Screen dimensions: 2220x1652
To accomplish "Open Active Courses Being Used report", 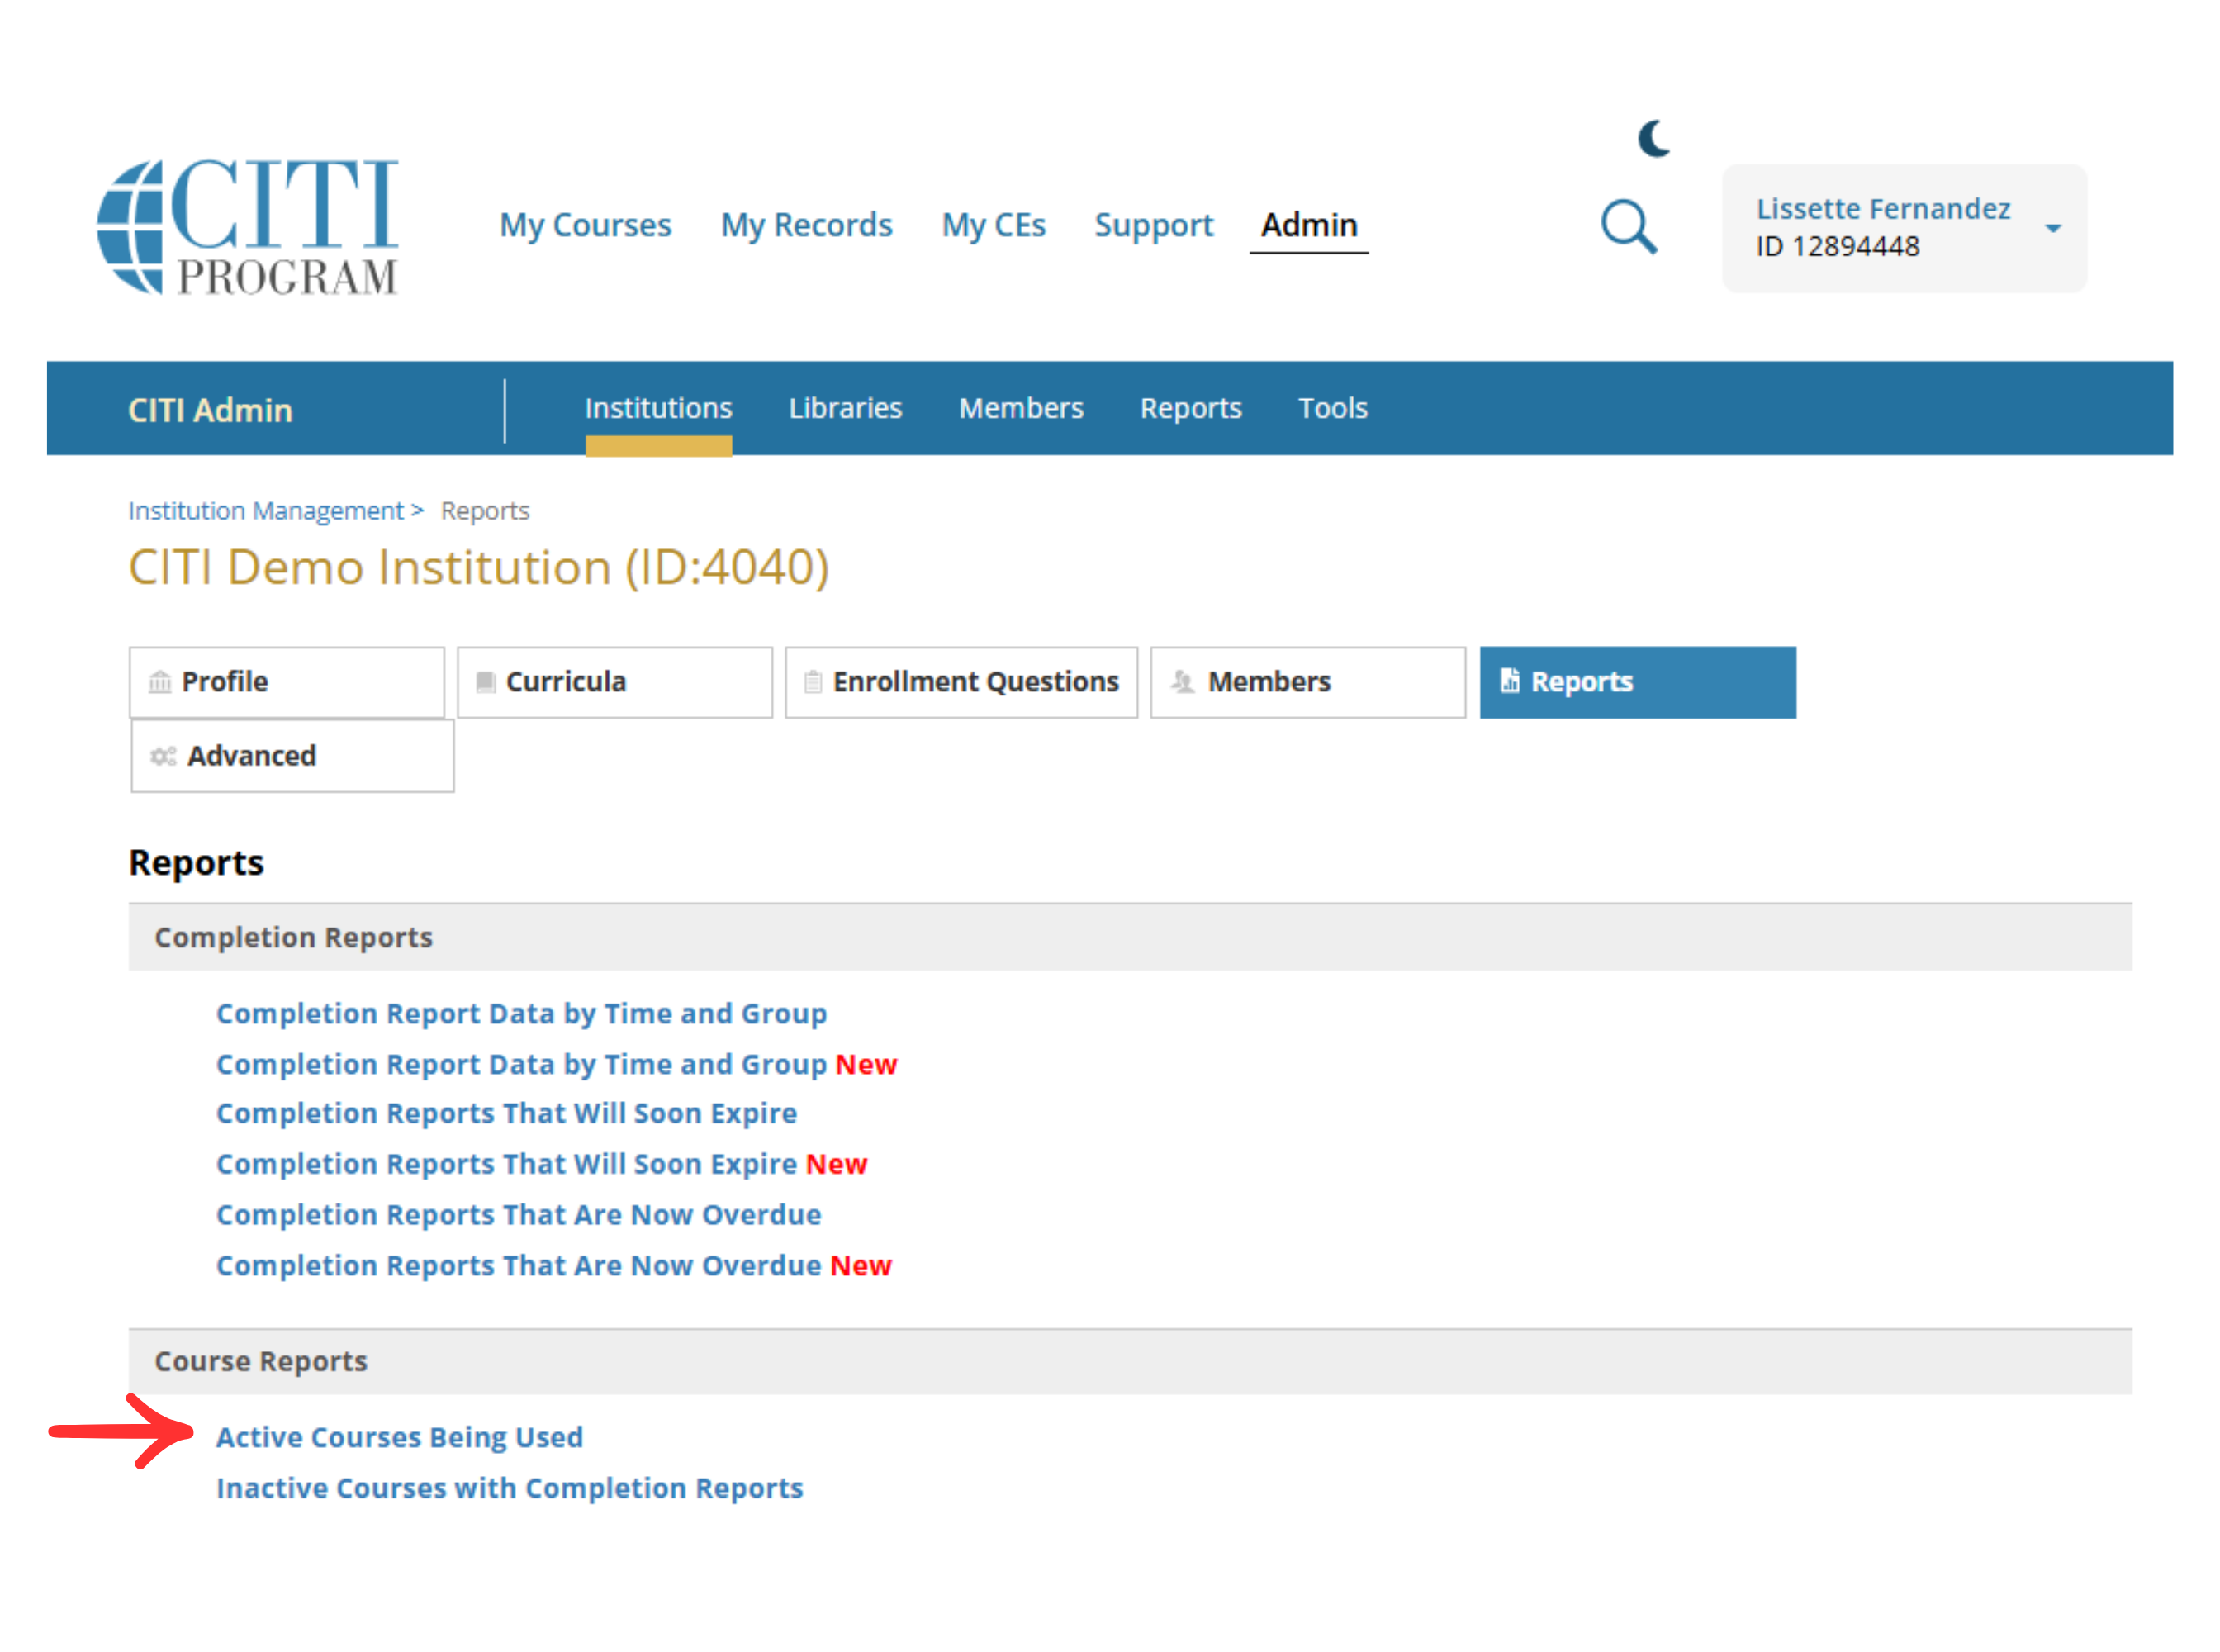I will [x=399, y=1437].
